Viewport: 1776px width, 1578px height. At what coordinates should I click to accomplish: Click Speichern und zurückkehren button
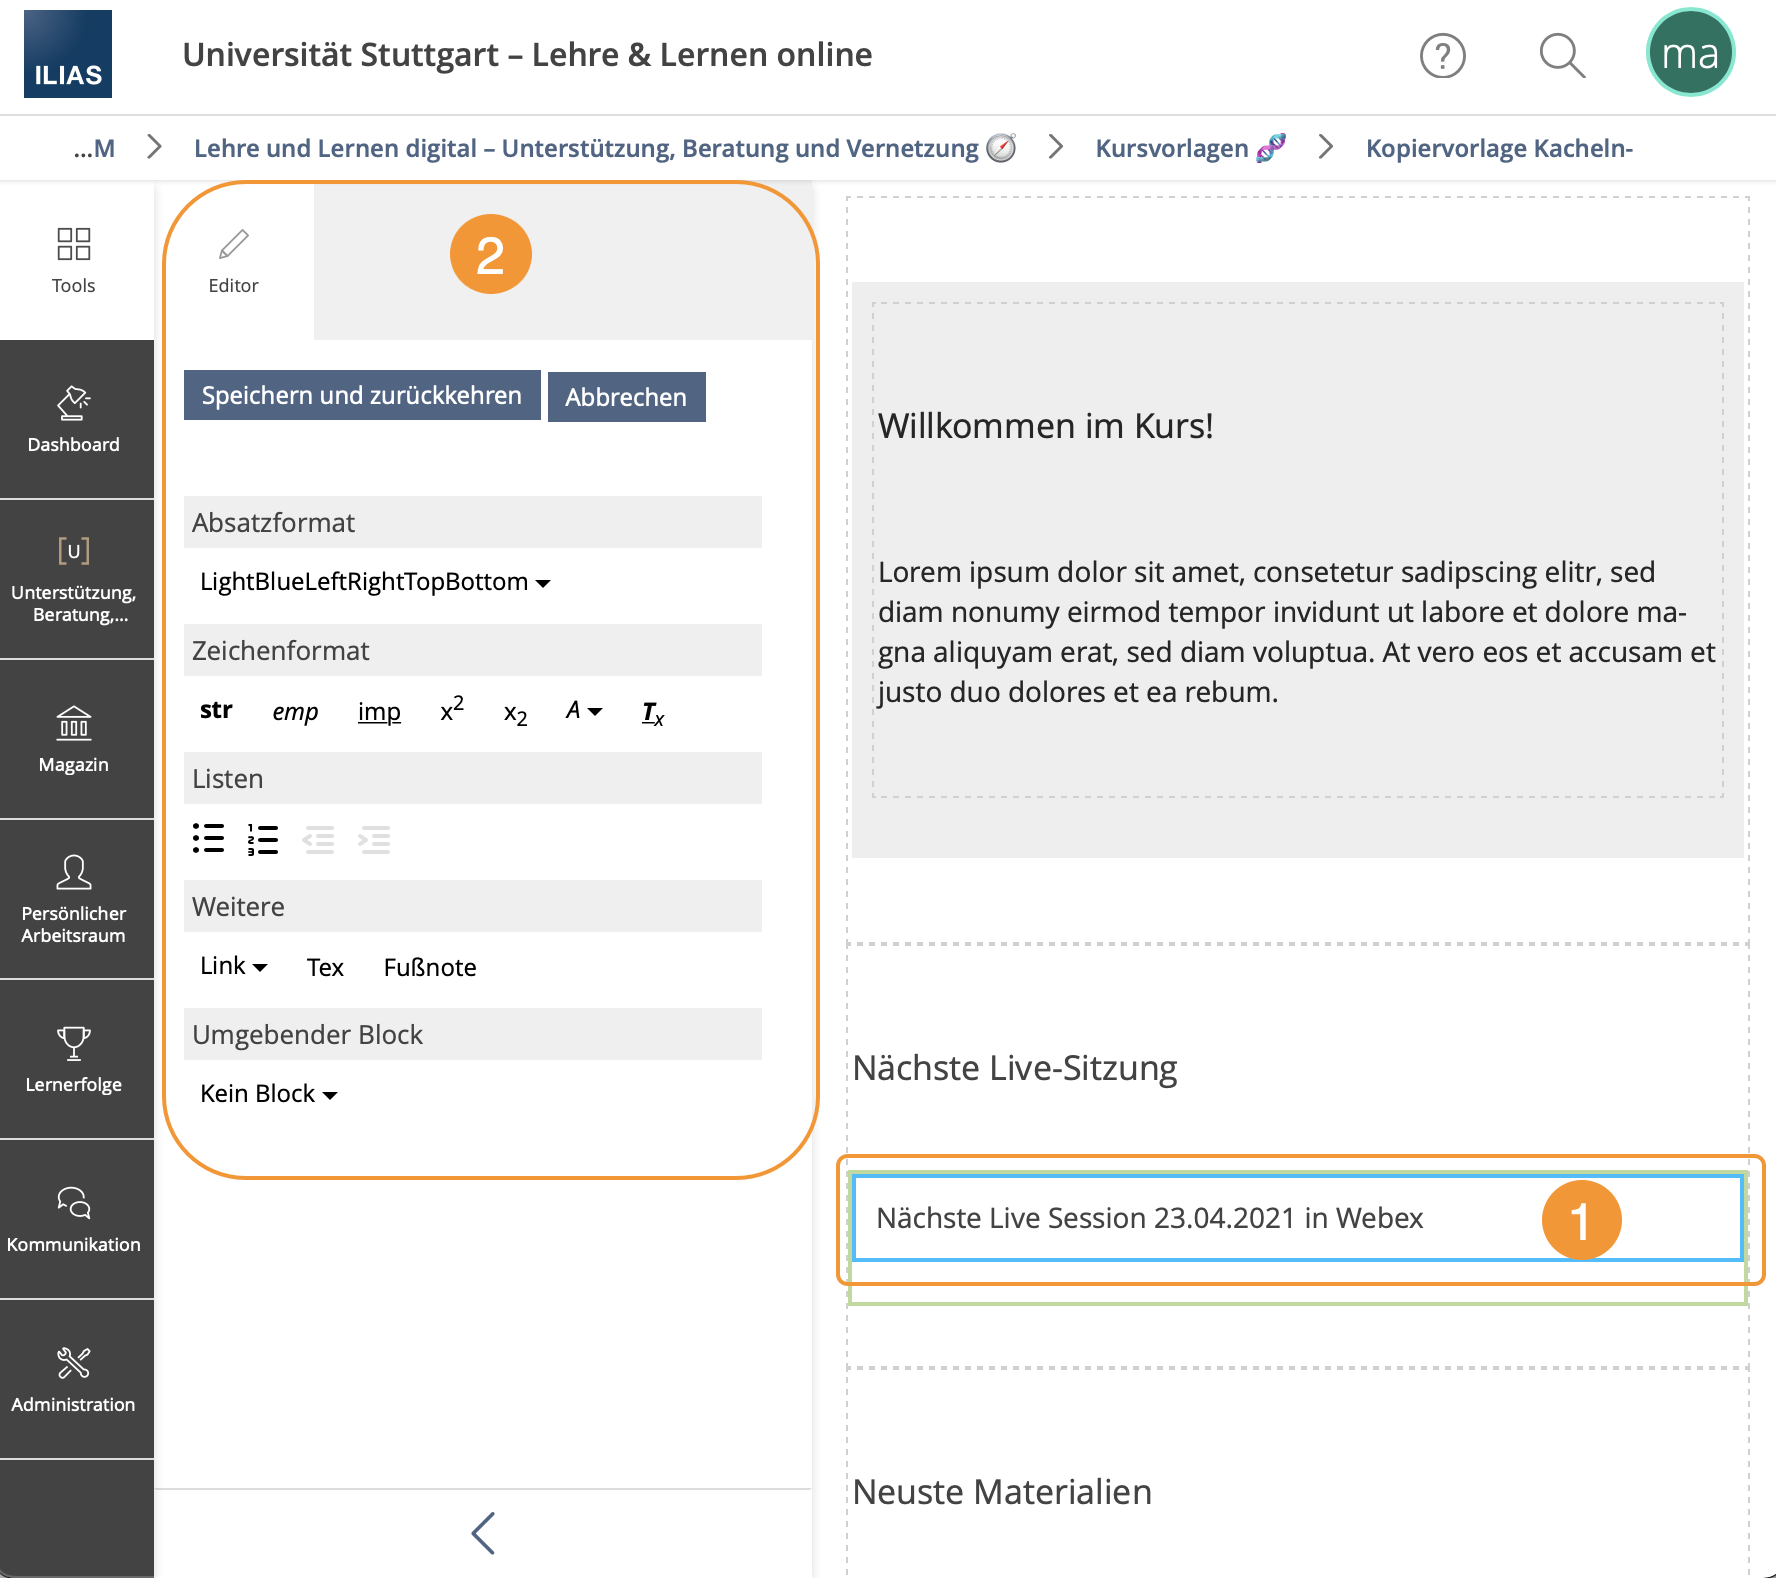pos(362,395)
